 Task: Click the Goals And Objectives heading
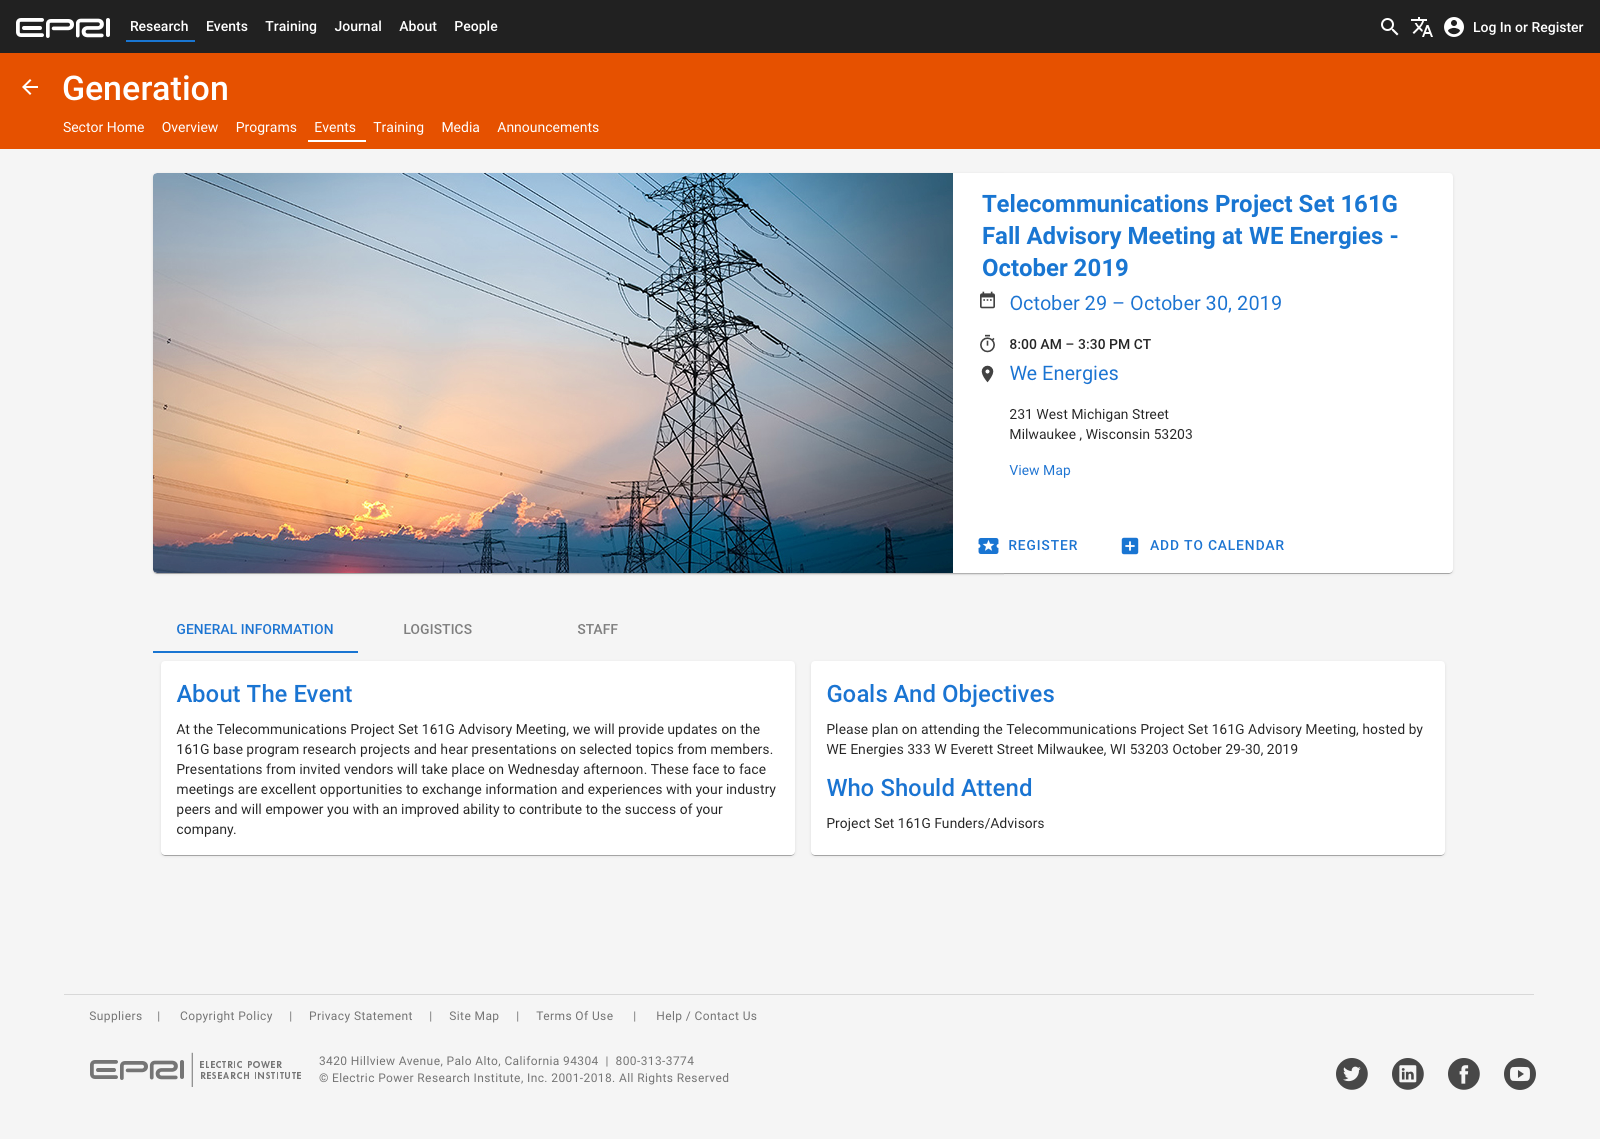[941, 695]
